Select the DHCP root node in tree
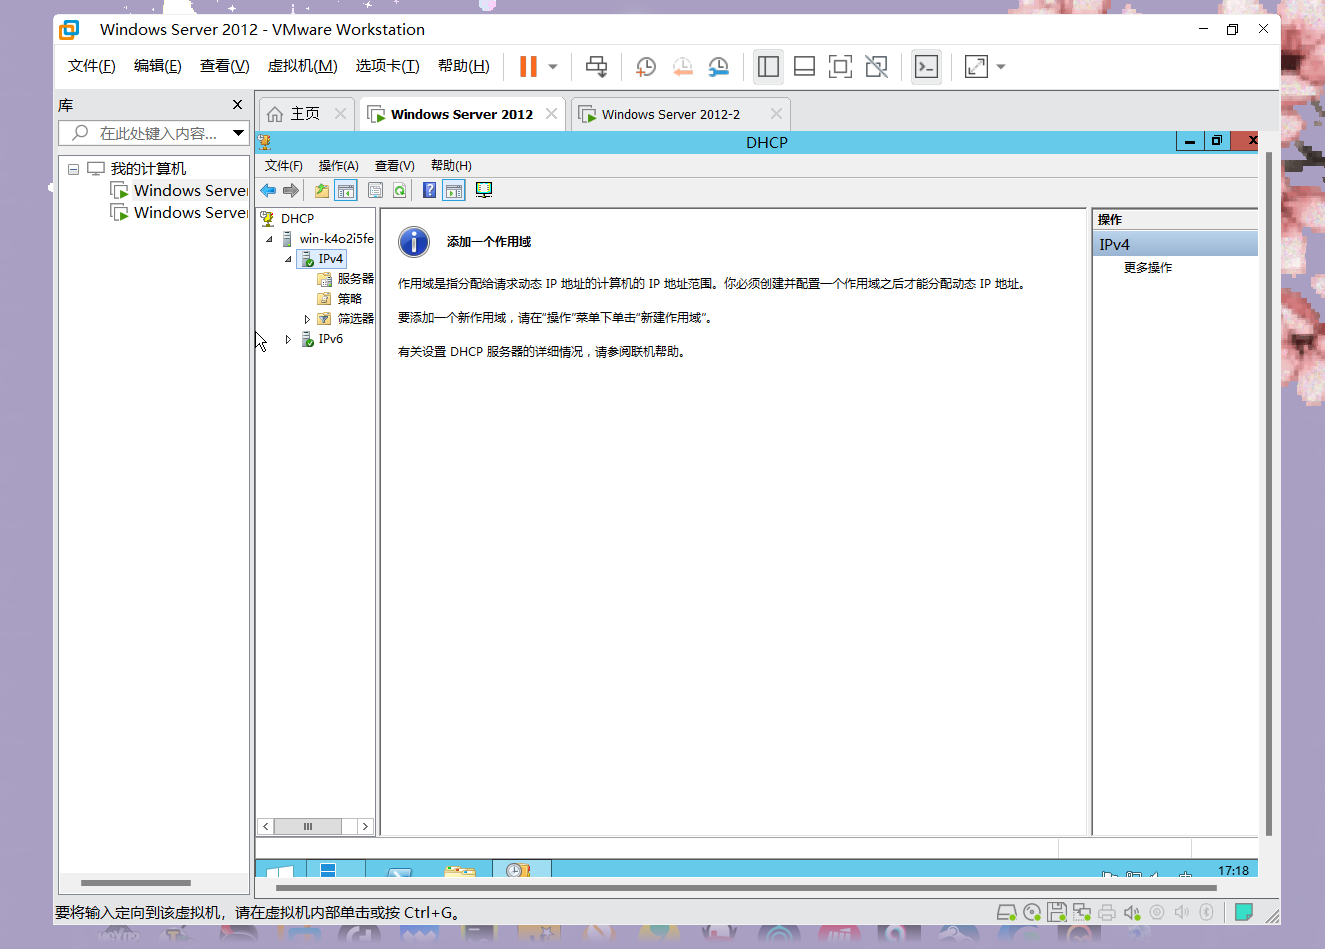This screenshot has height=949, width=1325. [297, 219]
